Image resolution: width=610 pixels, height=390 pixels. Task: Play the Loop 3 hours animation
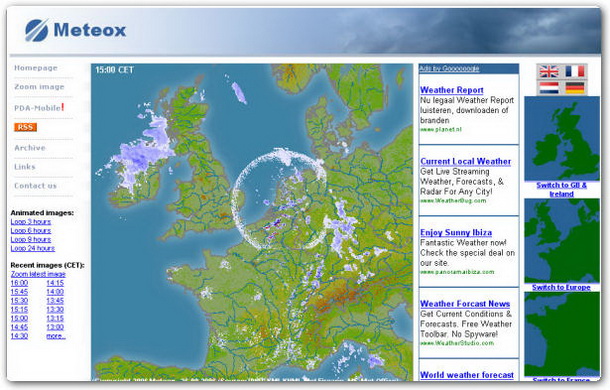point(31,221)
